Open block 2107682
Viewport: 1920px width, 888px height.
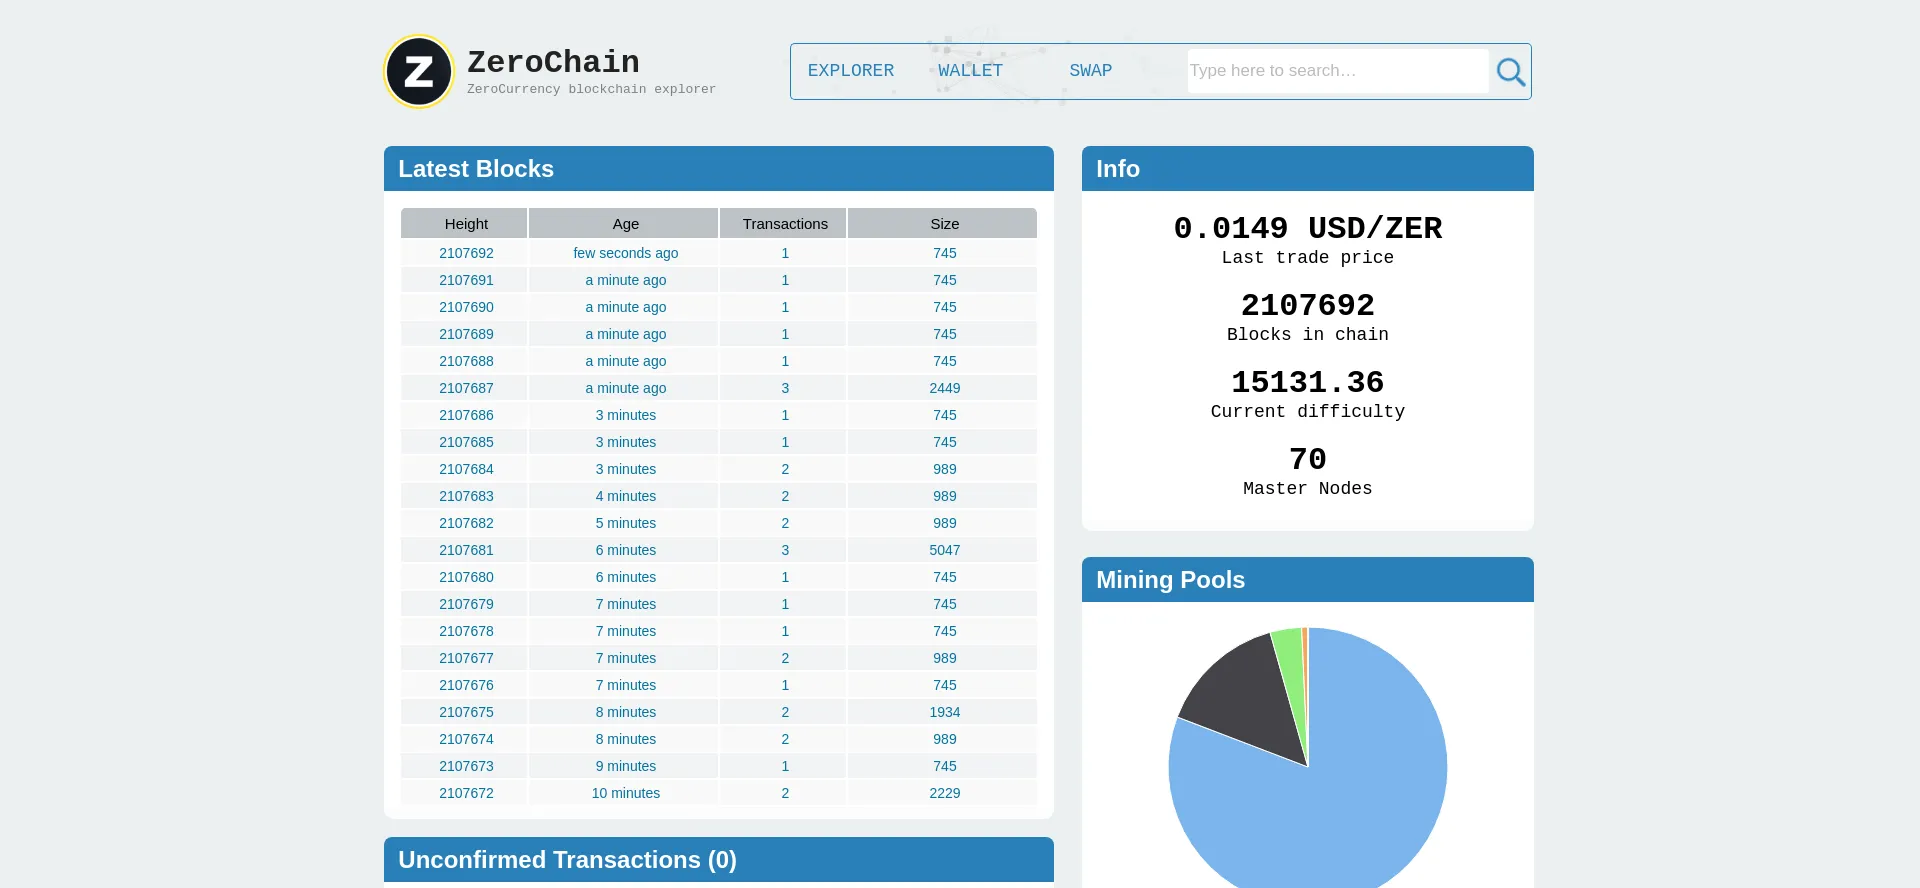pyautogui.click(x=466, y=523)
